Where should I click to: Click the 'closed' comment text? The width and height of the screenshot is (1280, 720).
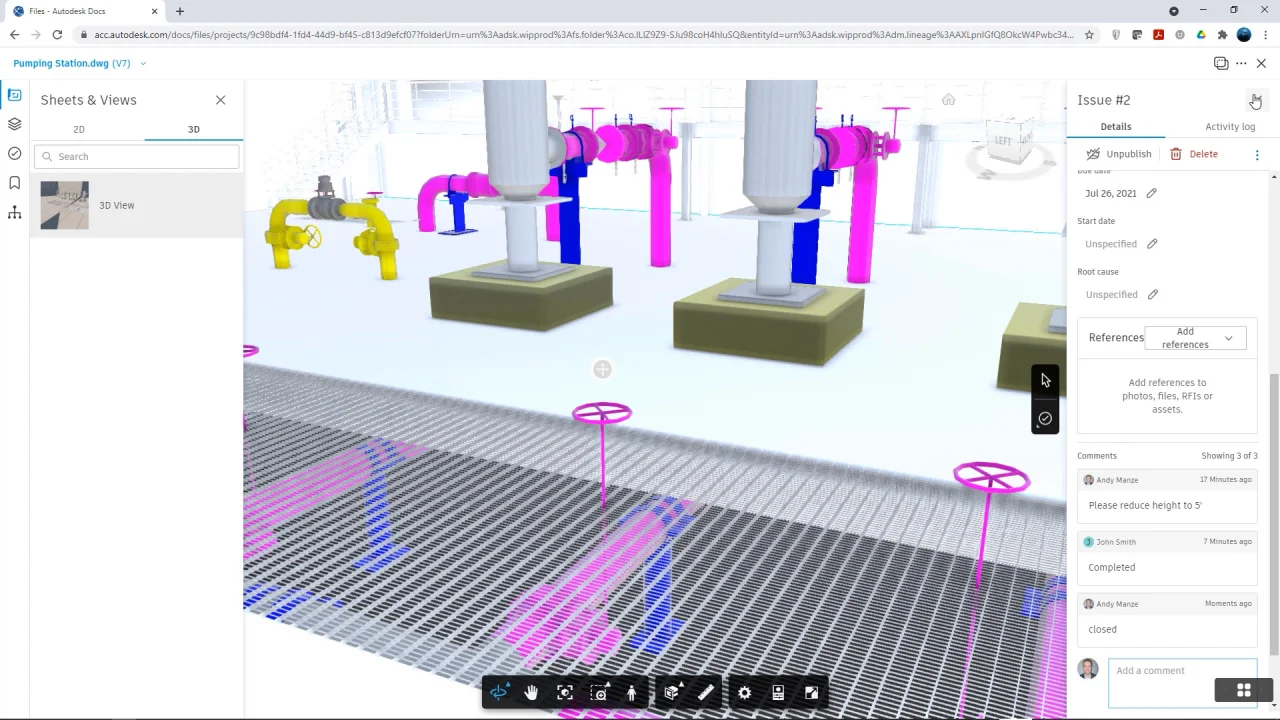[x=1103, y=629]
